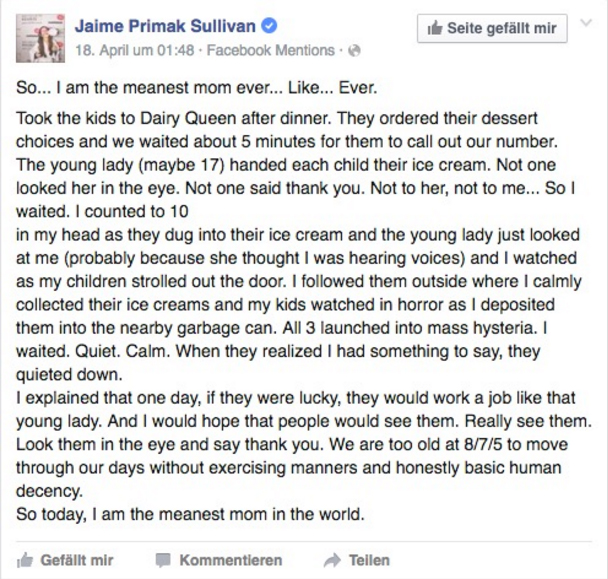Click the paragraph starting I explained that one day
The height and width of the screenshot is (579, 608).
click(x=304, y=444)
